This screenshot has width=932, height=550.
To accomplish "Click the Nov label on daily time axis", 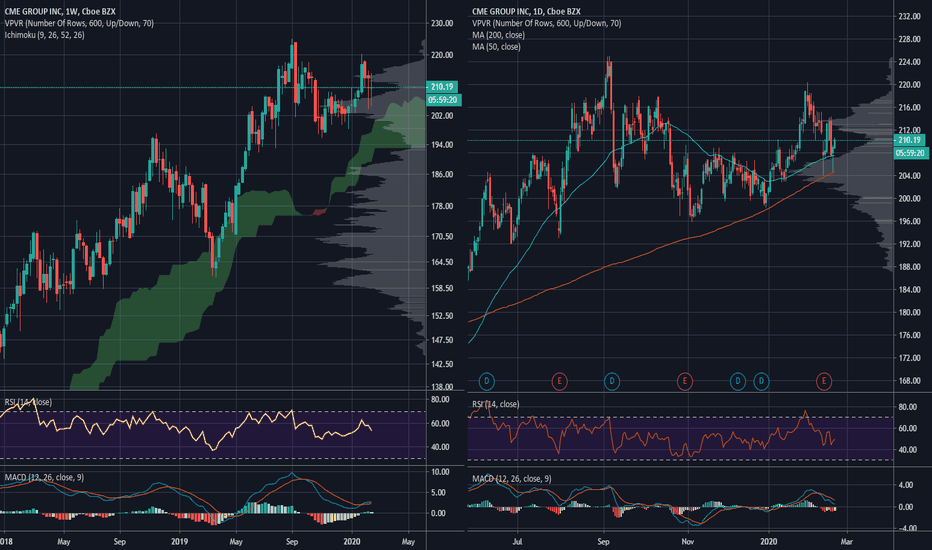I will 688,542.
